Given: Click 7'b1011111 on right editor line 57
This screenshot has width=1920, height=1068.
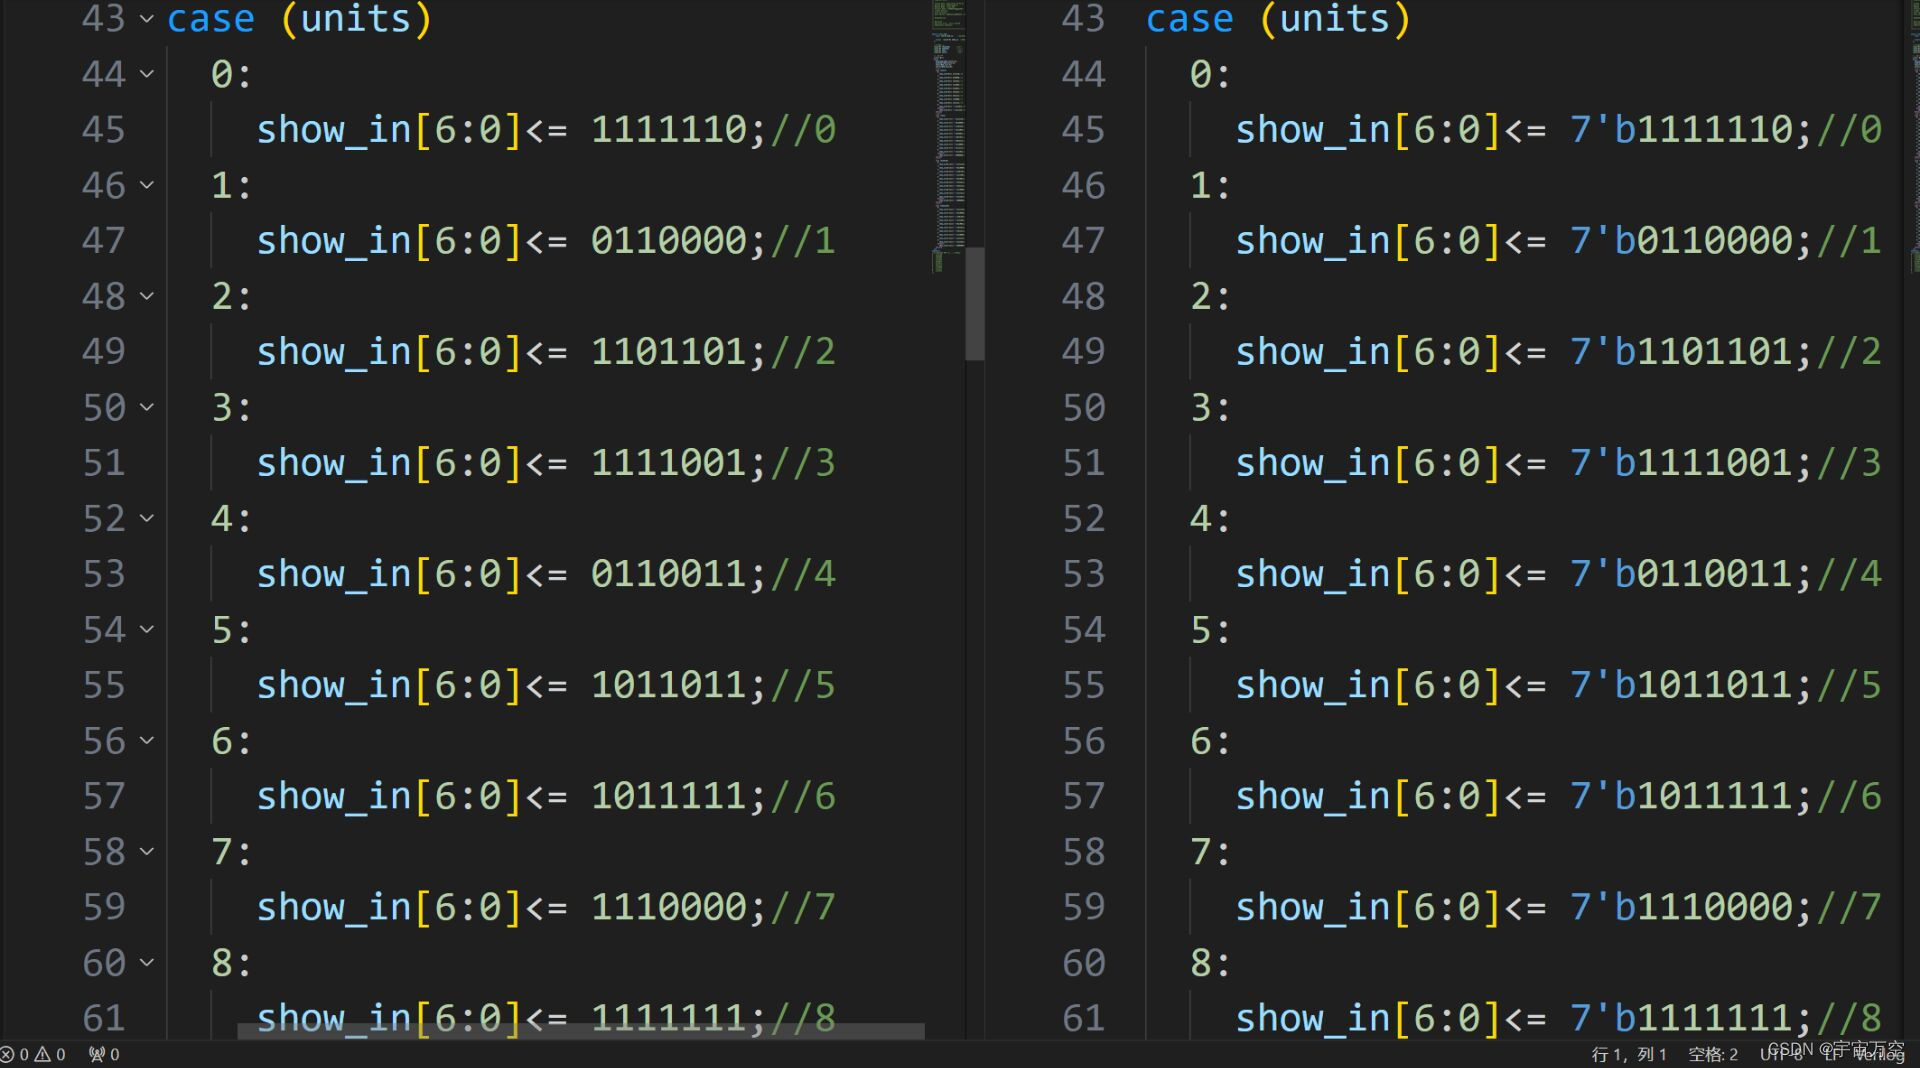Looking at the screenshot, I should (1681, 795).
